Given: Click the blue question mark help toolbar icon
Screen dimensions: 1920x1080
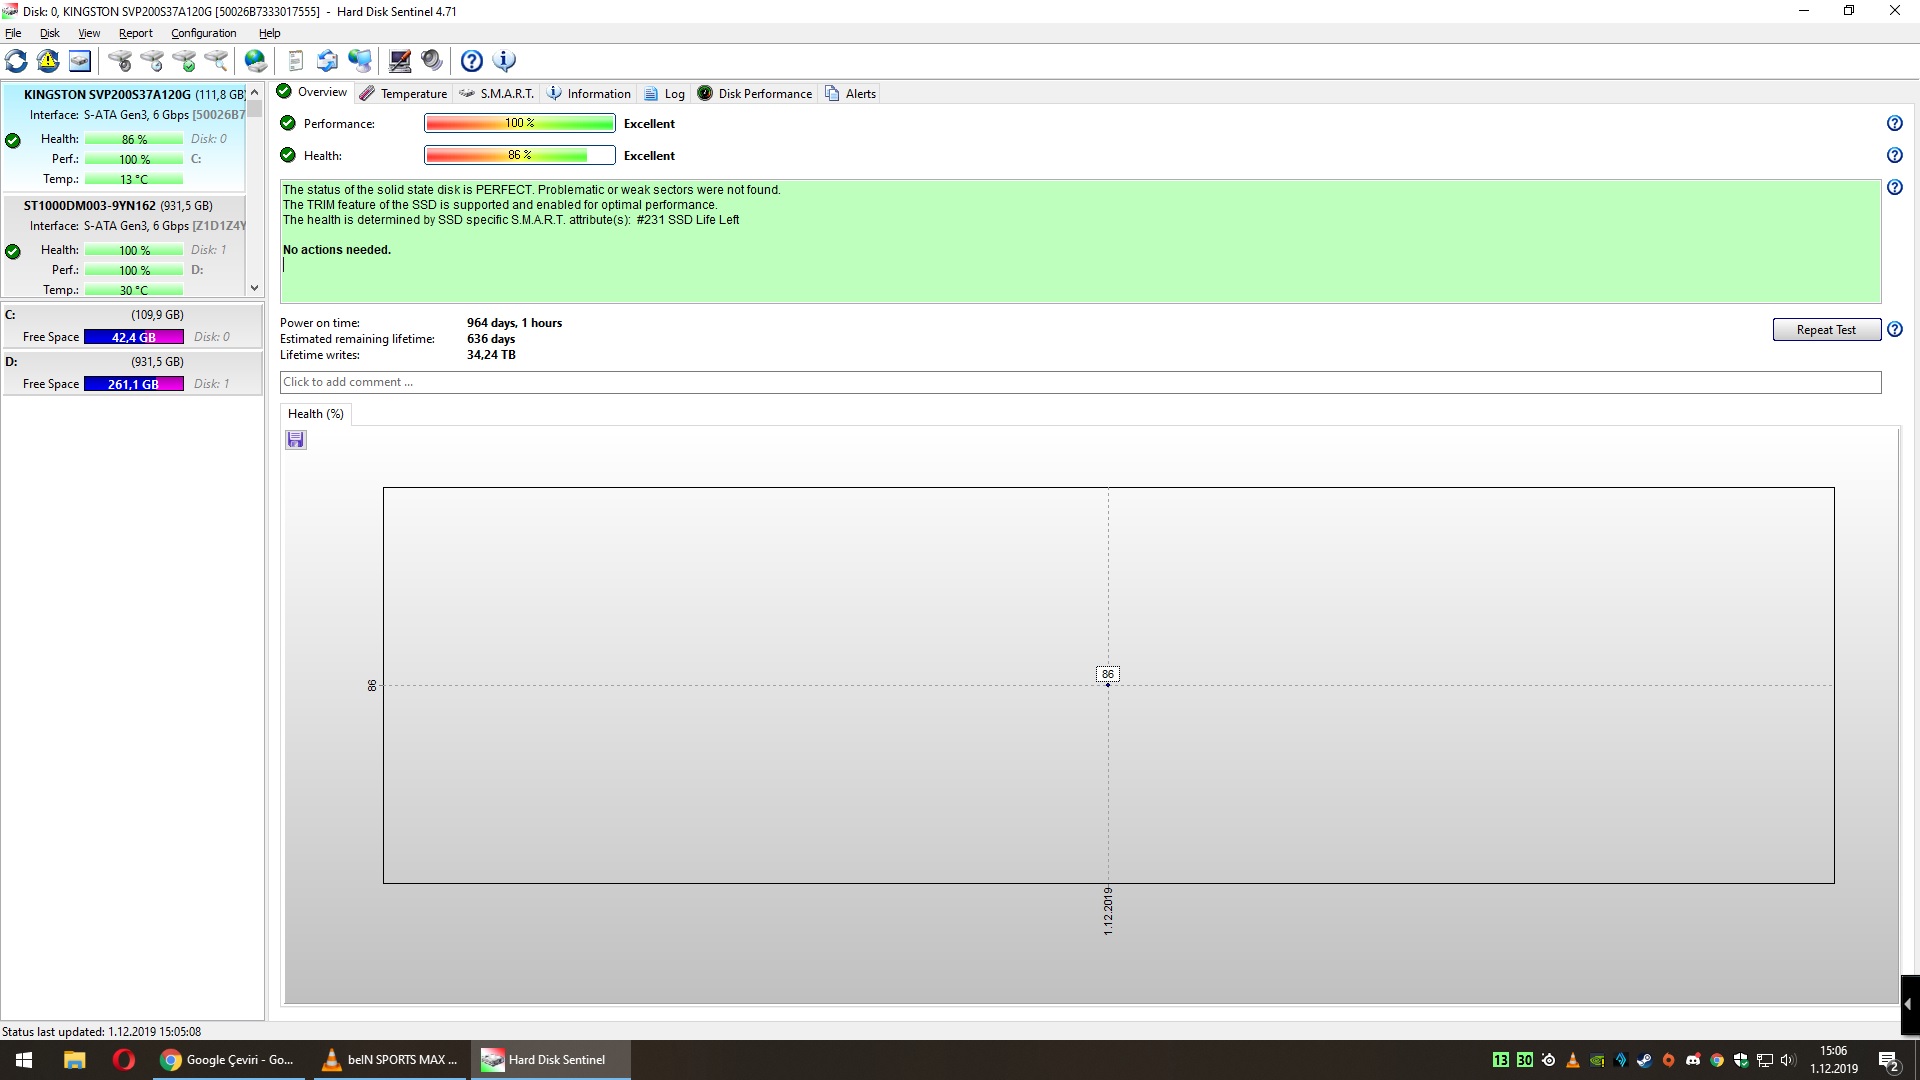Looking at the screenshot, I should 472,61.
